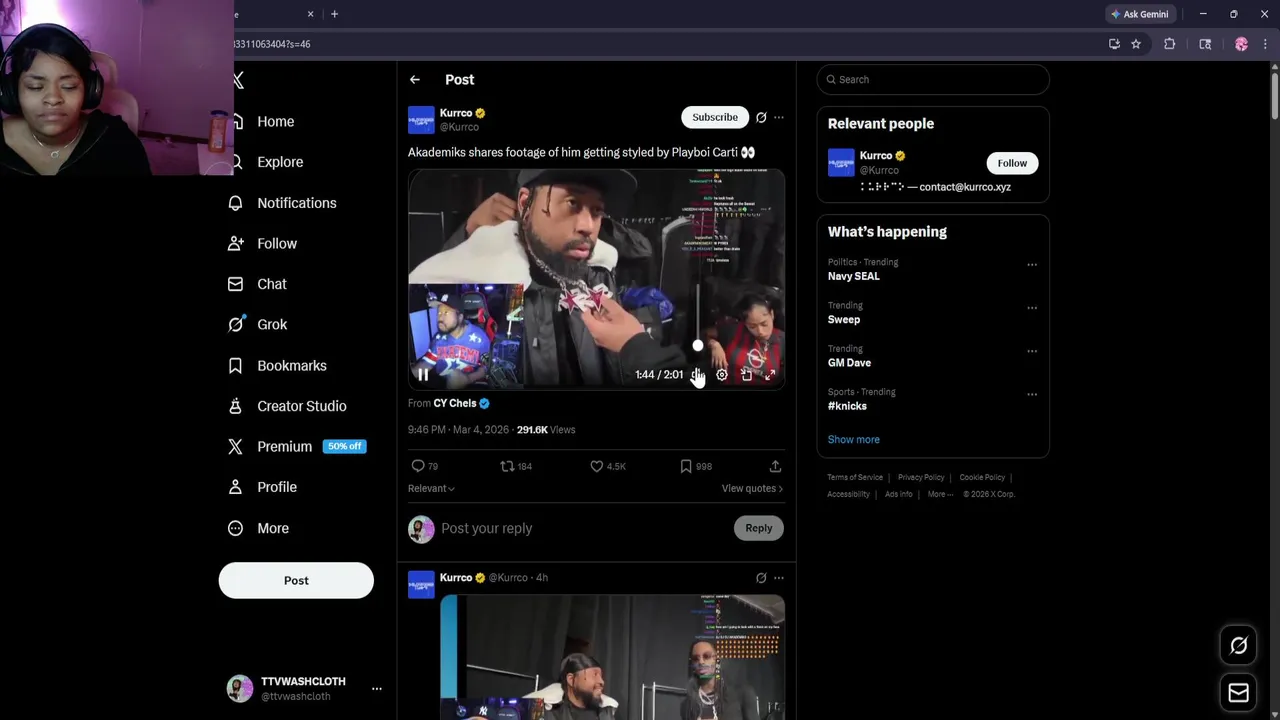Click the 291.6K Views count
The height and width of the screenshot is (720, 1280).
[546, 430]
